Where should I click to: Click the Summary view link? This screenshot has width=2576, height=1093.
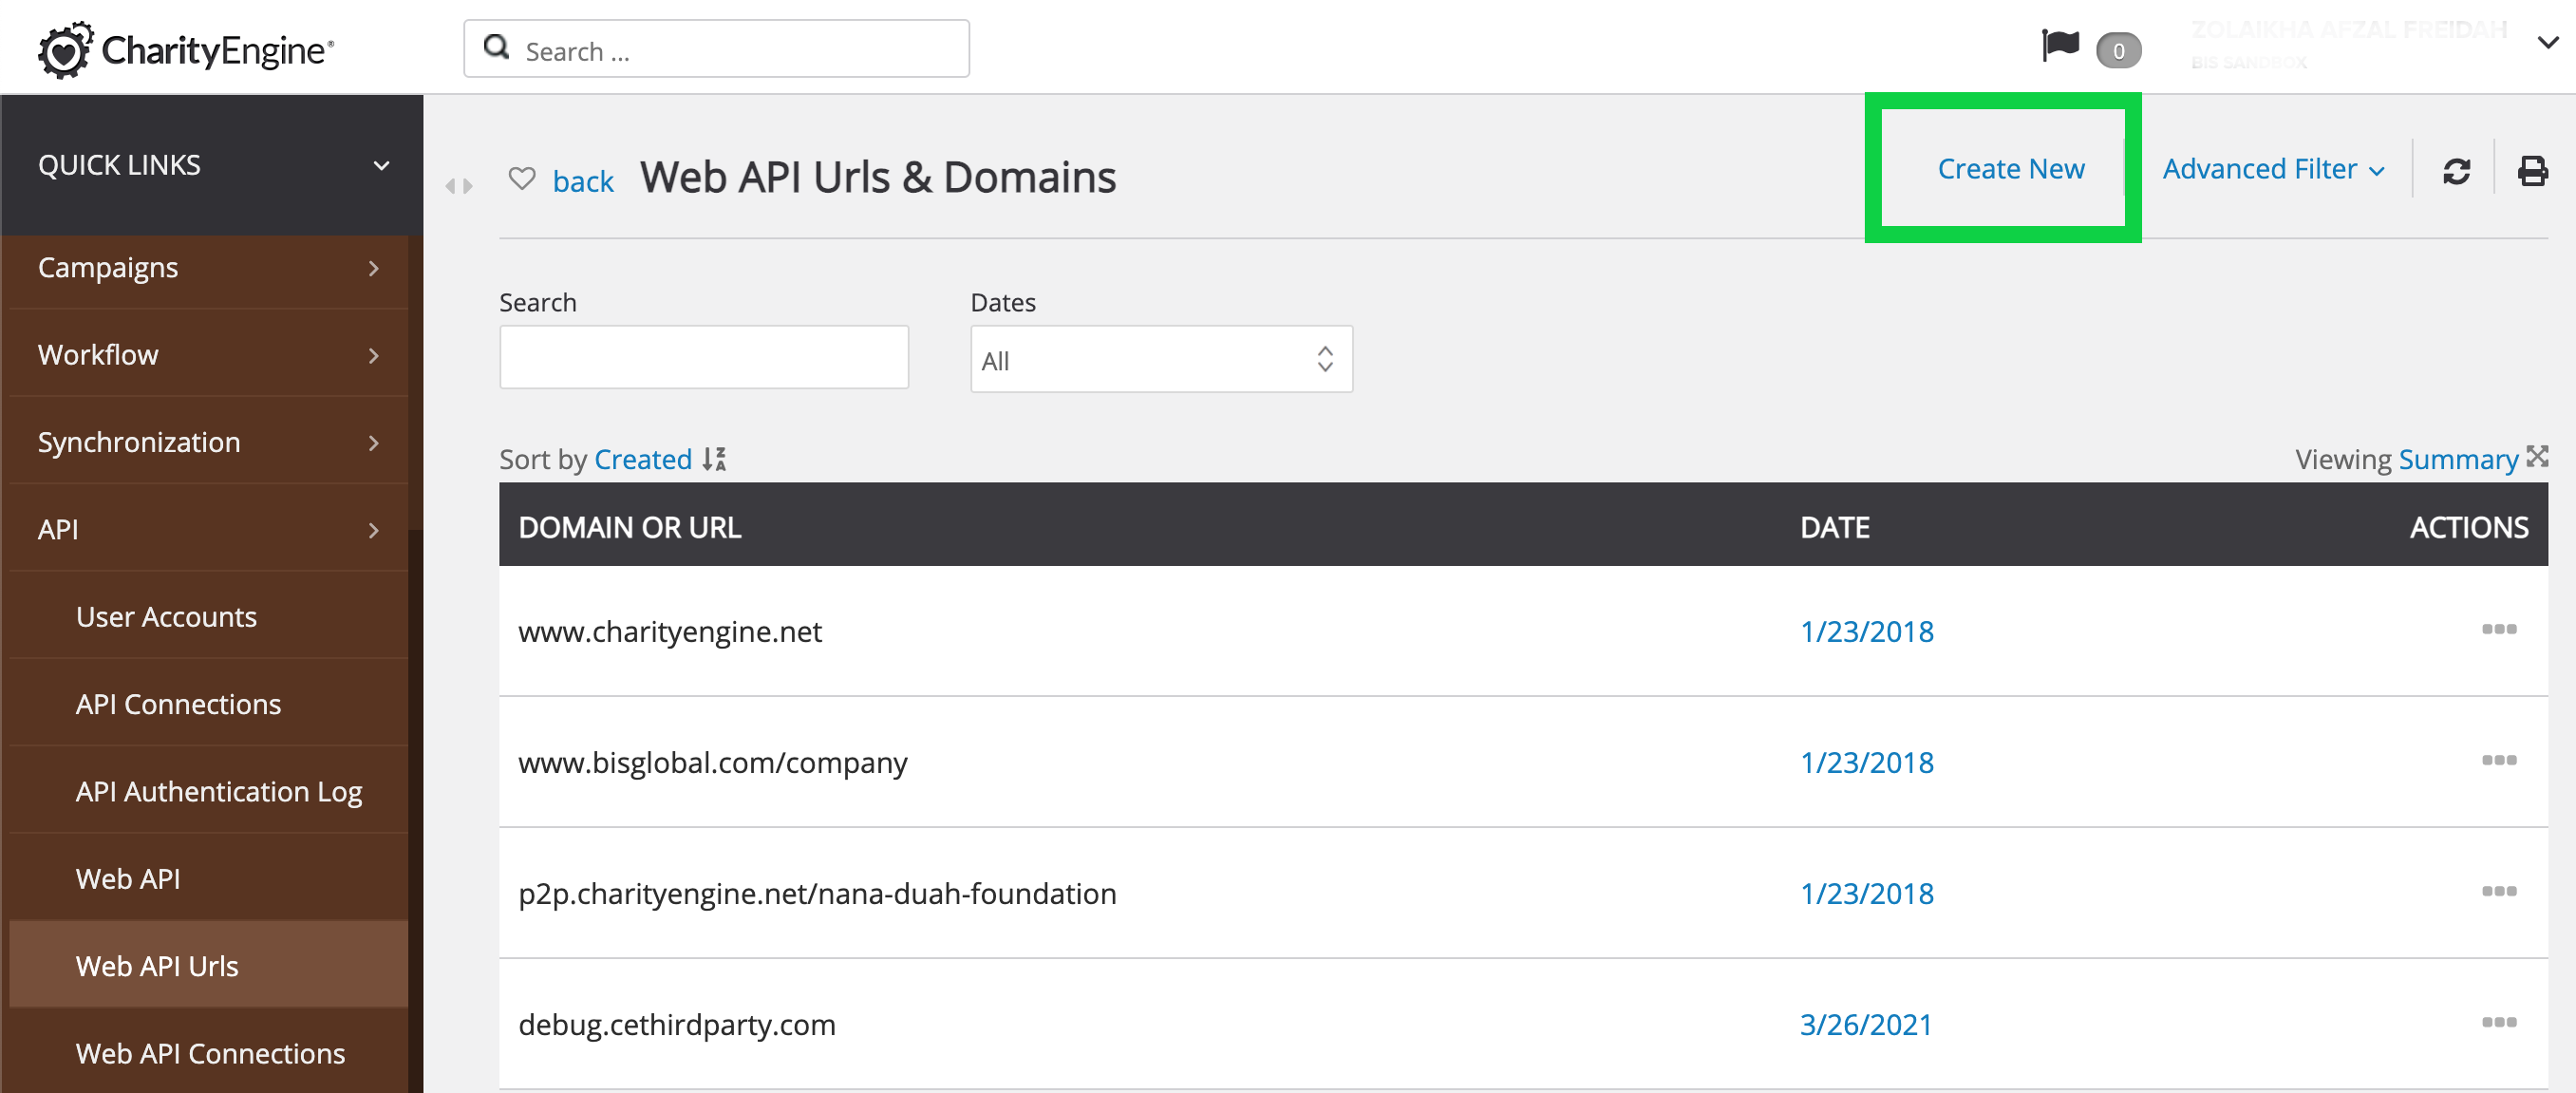point(2458,459)
